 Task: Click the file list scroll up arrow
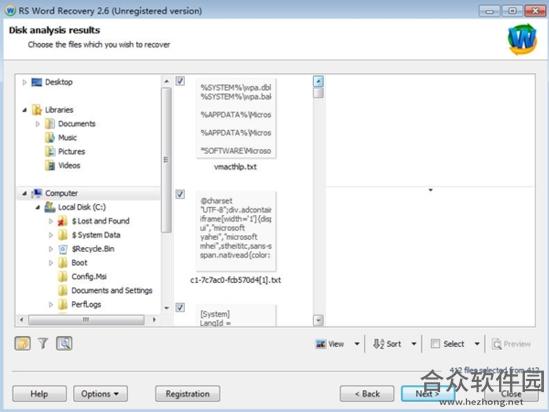pos(318,82)
